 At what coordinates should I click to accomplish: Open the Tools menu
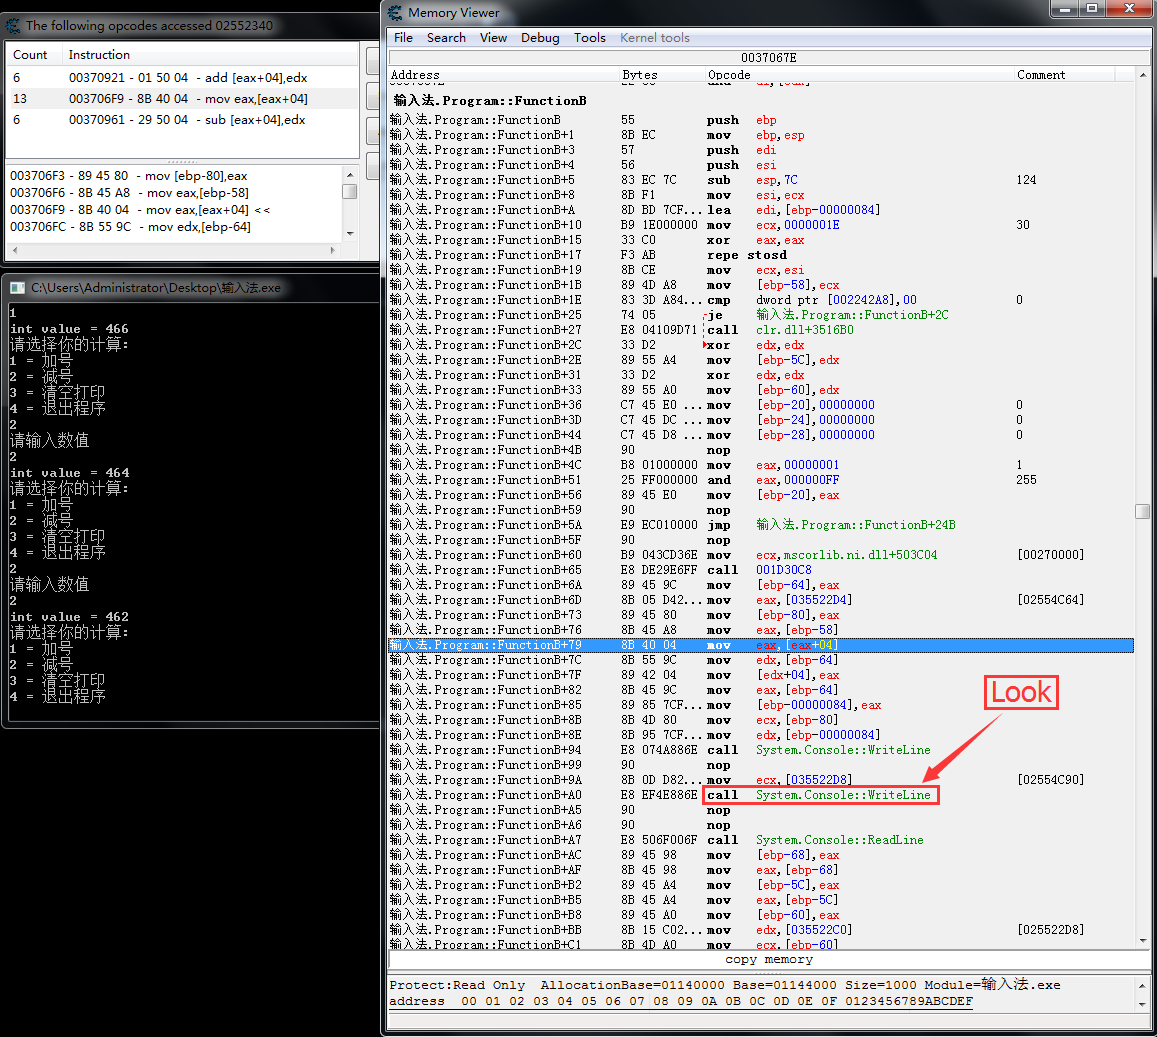[x=589, y=38]
